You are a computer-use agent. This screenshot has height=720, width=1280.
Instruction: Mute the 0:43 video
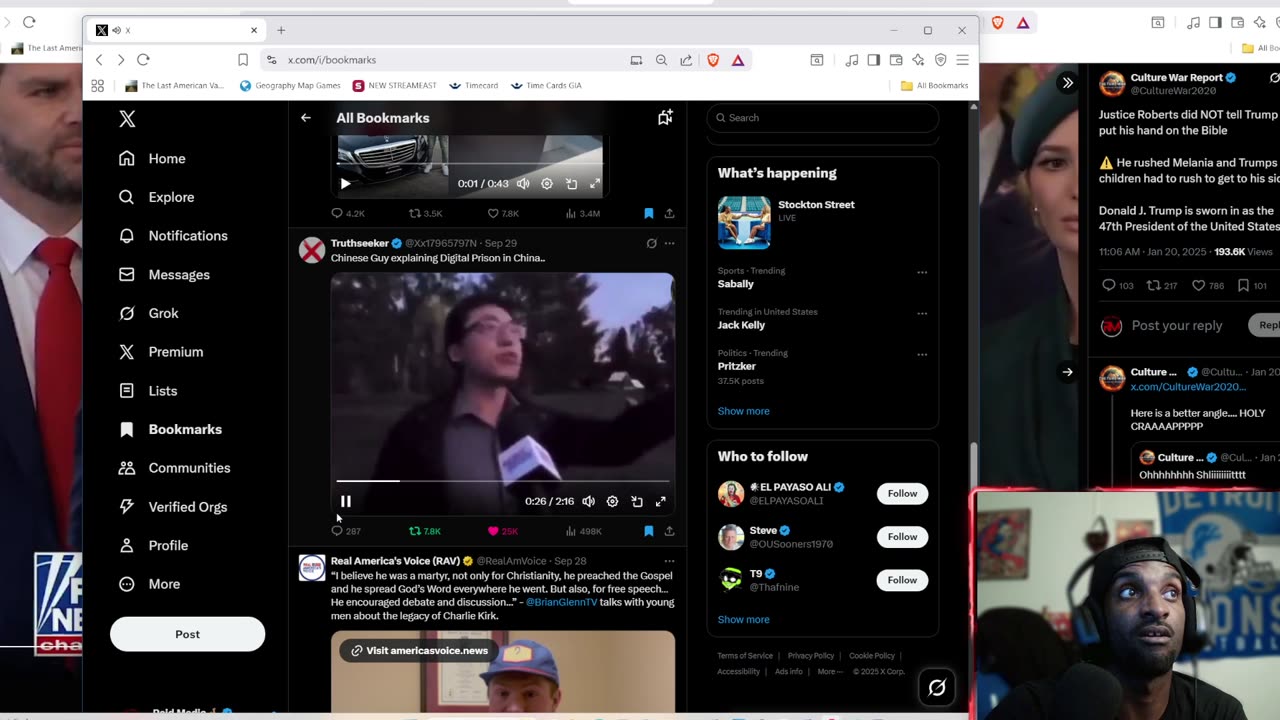click(523, 184)
